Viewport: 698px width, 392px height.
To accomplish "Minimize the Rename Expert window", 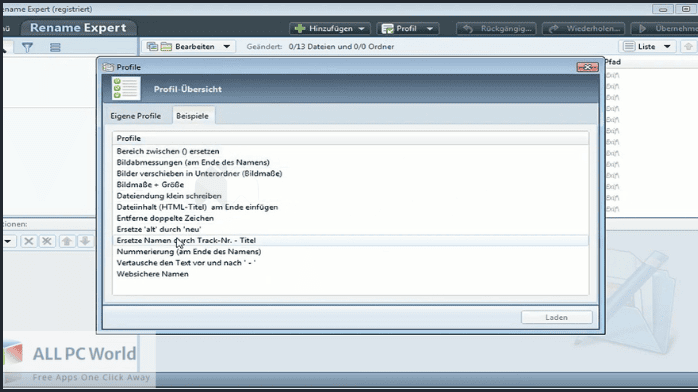I will point(662,9).
